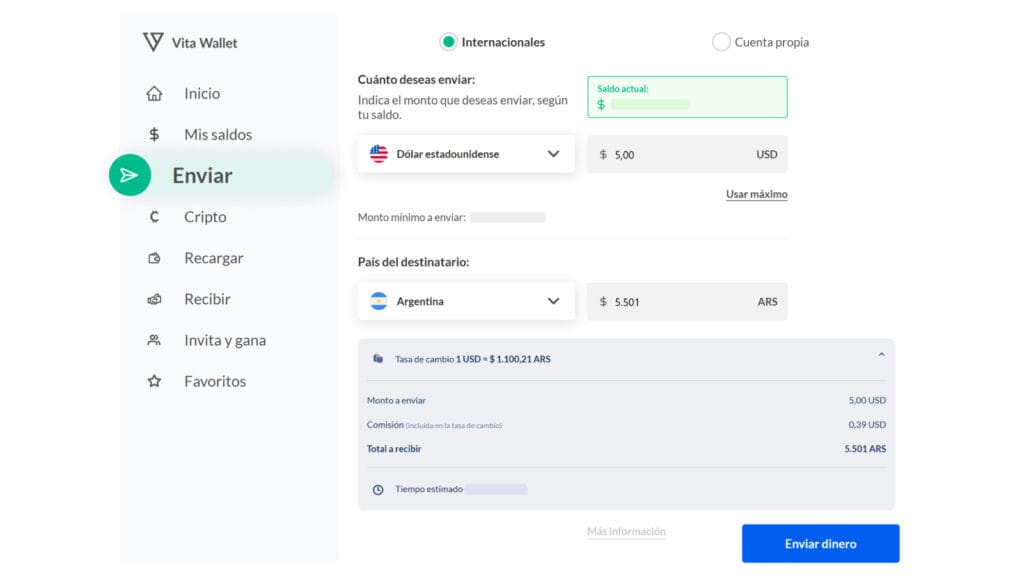
Task: Select the Internacionales radio option
Action: point(449,42)
